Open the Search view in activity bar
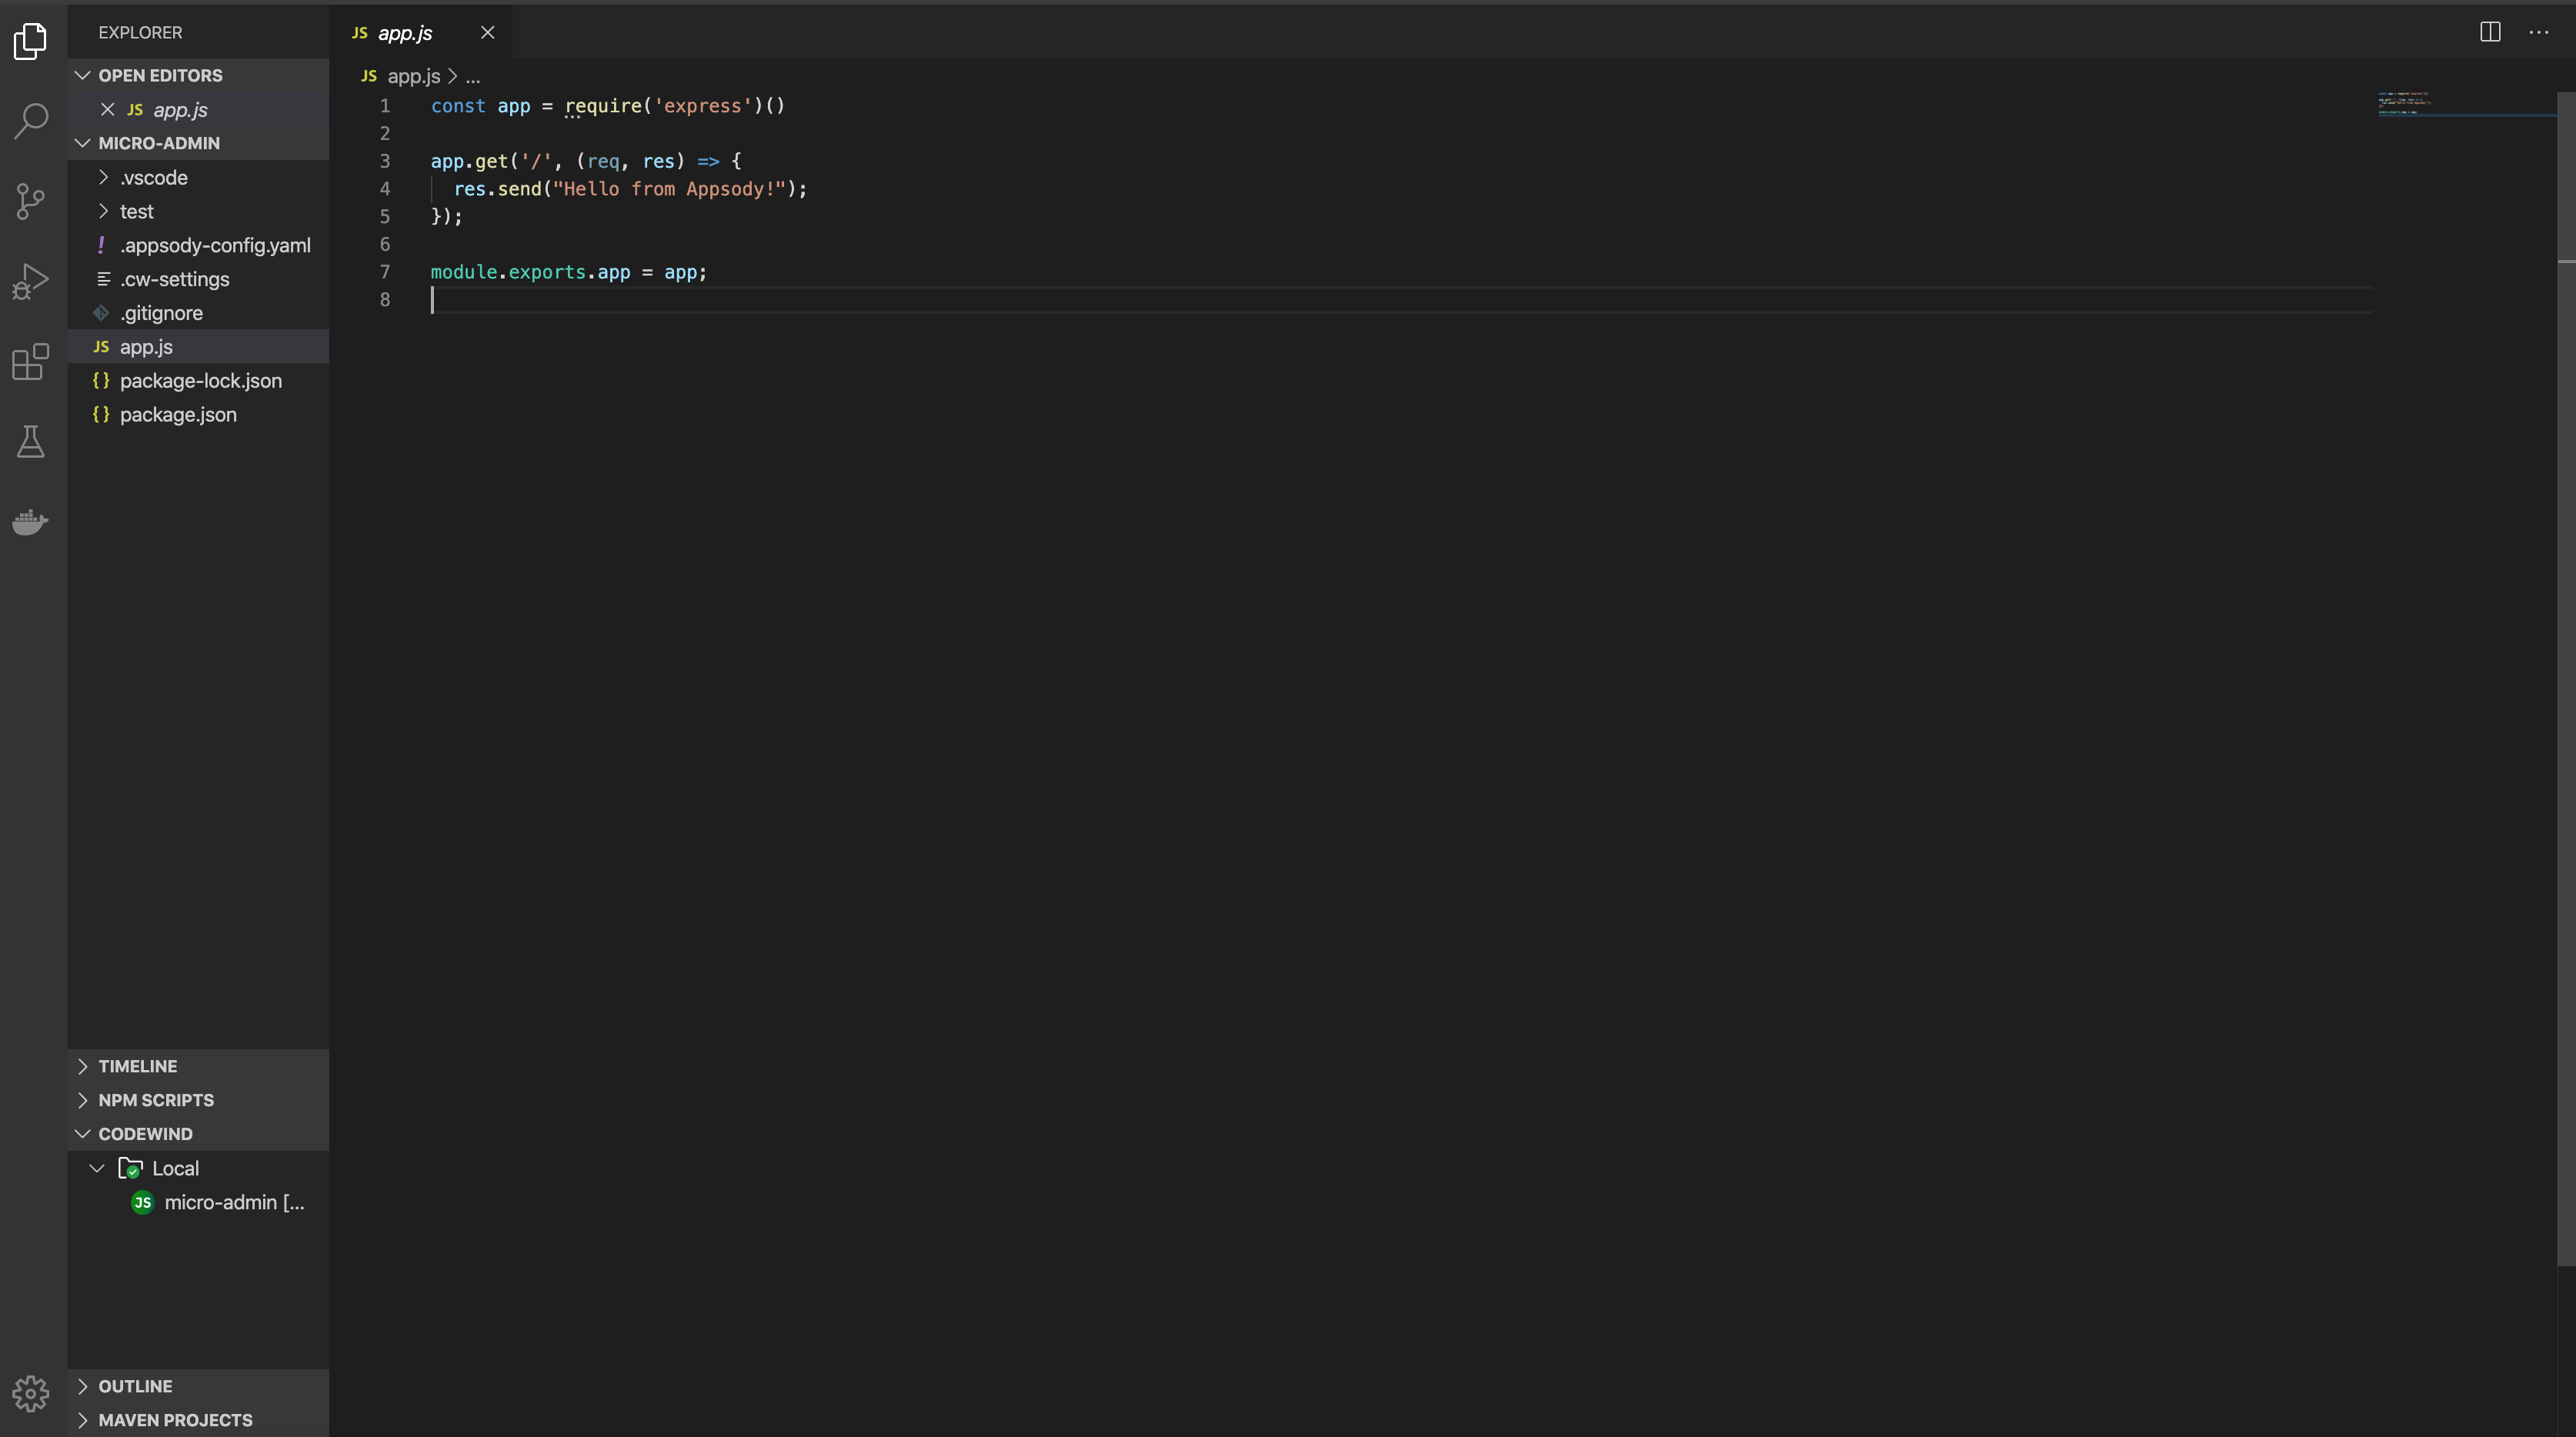This screenshot has width=2576, height=1437. pyautogui.click(x=31, y=121)
